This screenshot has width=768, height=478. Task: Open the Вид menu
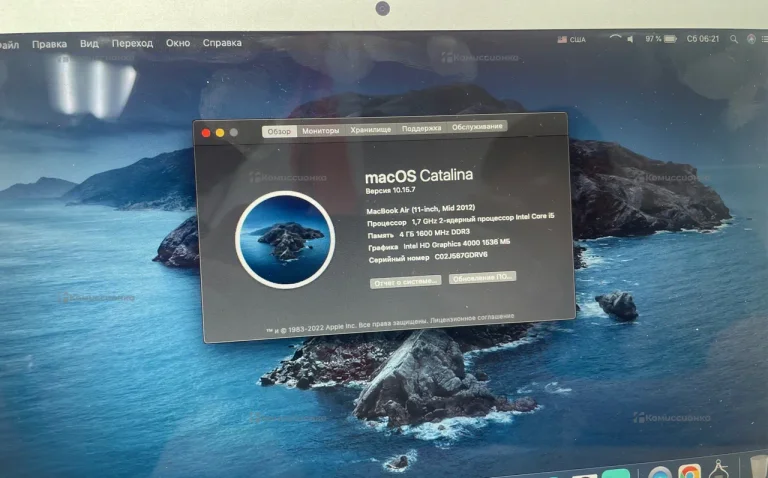pos(89,44)
